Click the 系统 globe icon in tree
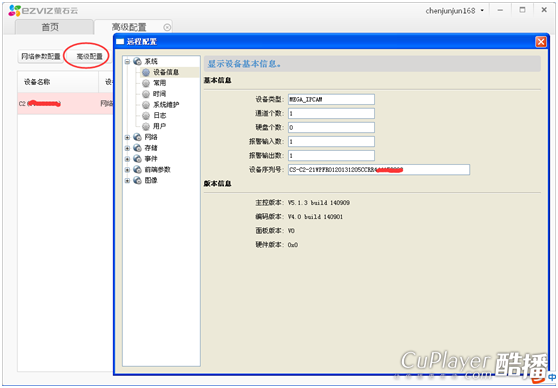The width and height of the screenshot is (558, 388). 137,62
